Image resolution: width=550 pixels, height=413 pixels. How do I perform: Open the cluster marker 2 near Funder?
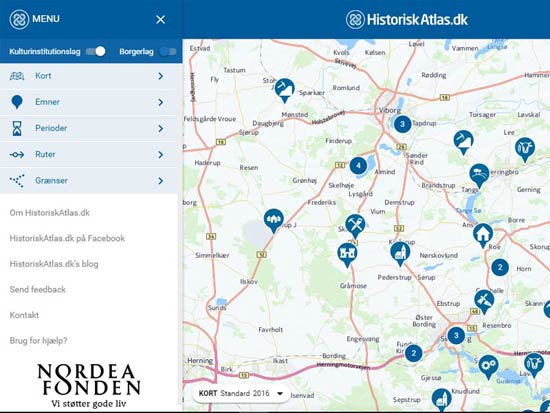click(414, 353)
